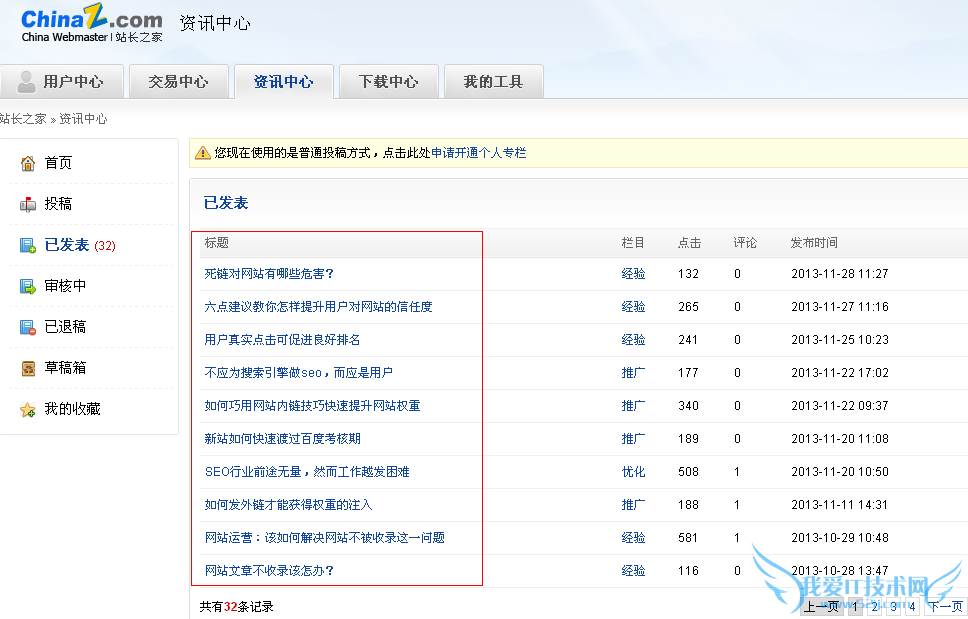968x619 pixels.
Task: Click date 2013-11-28 11:27
Action: pos(840,273)
